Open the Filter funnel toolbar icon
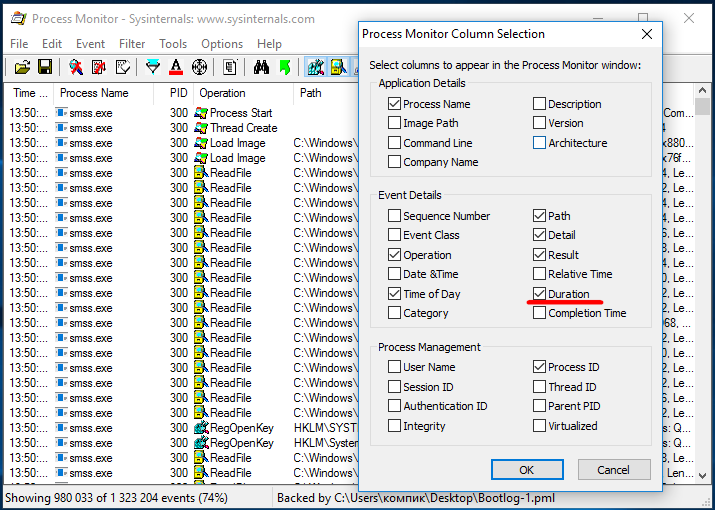715x510 pixels. coord(153,67)
